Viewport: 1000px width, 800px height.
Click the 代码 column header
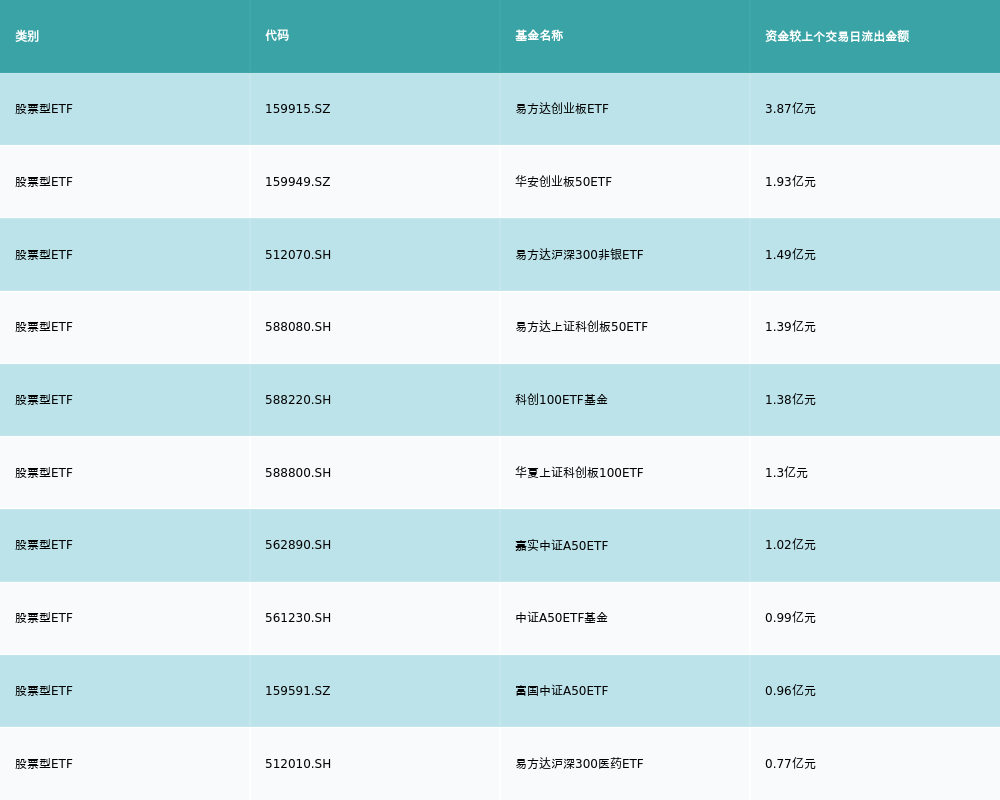[x=277, y=36]
